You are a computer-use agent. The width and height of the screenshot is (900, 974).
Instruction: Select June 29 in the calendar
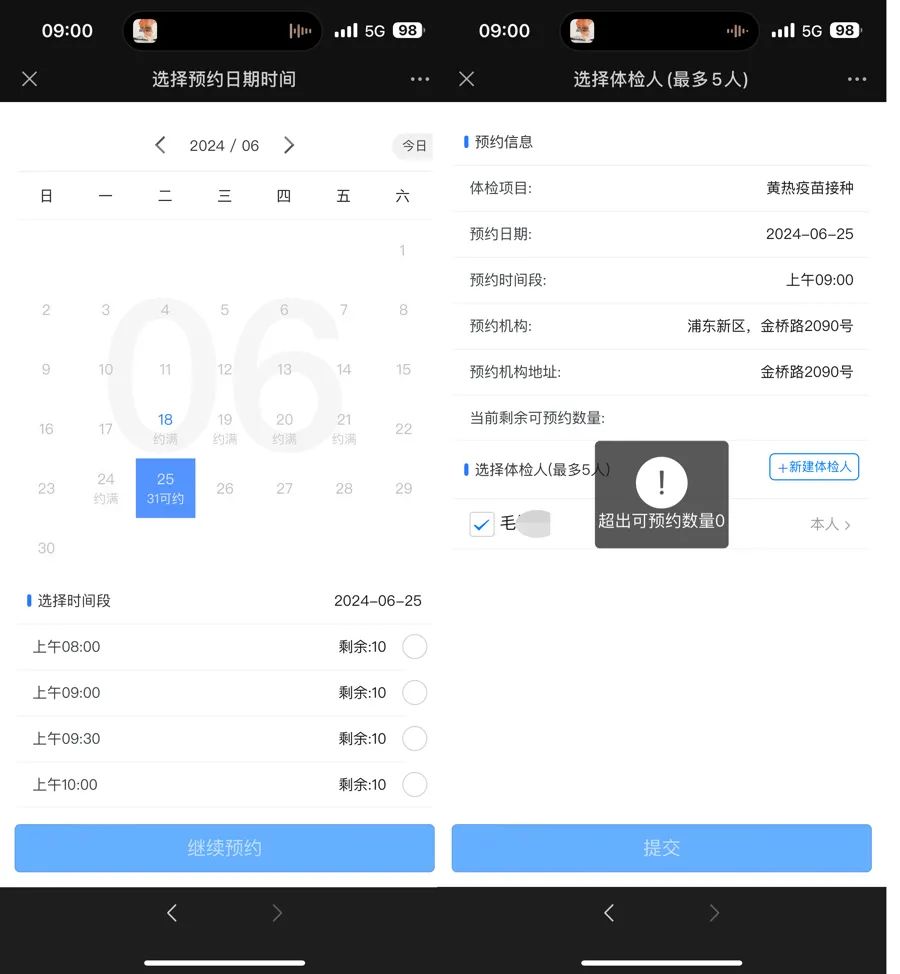(404, 489)
